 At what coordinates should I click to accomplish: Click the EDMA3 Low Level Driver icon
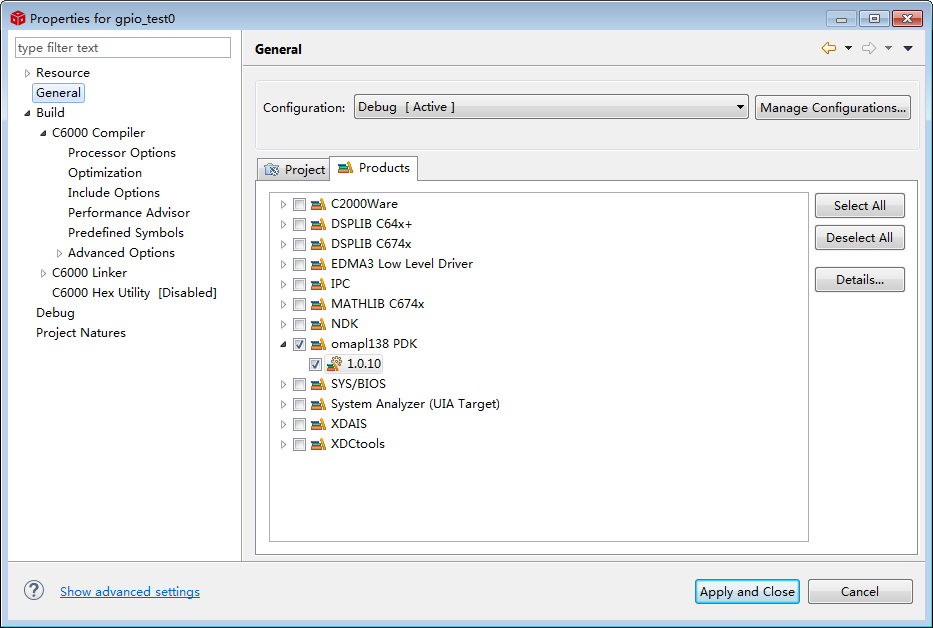pos(318,264)
